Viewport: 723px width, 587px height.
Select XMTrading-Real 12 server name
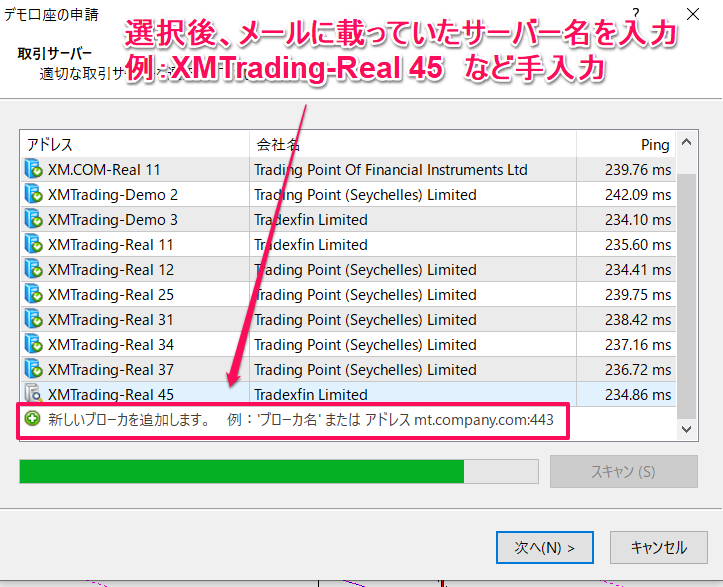pyautogui.click(x=111, y=269)
